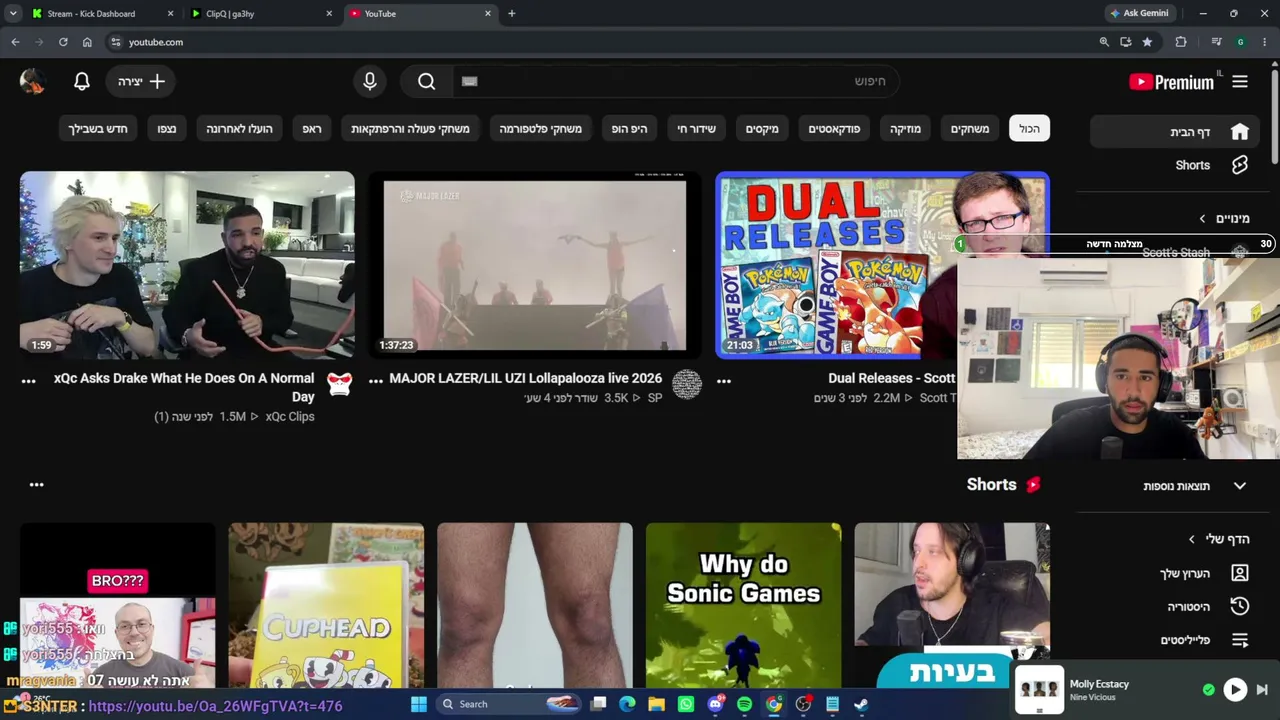The height and width of the screenshot is (720, 1280).
Task: Select the 'חדש בשבילך' filter chip
Action: (x=98, y=129)
